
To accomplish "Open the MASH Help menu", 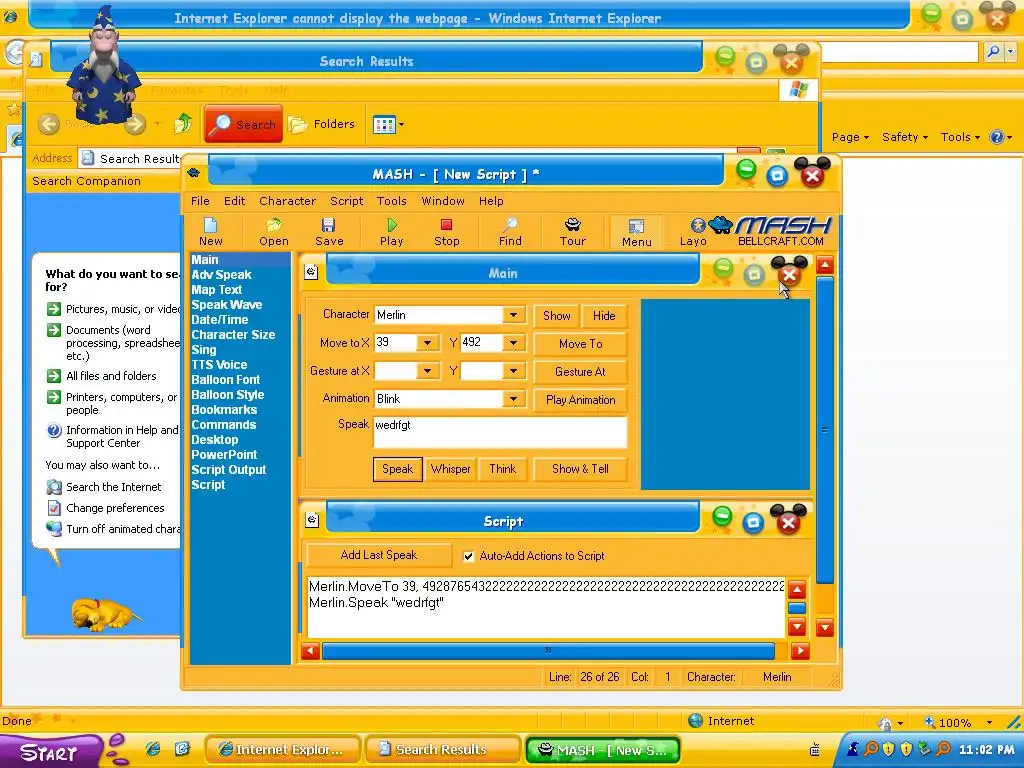I will [491, 201].
